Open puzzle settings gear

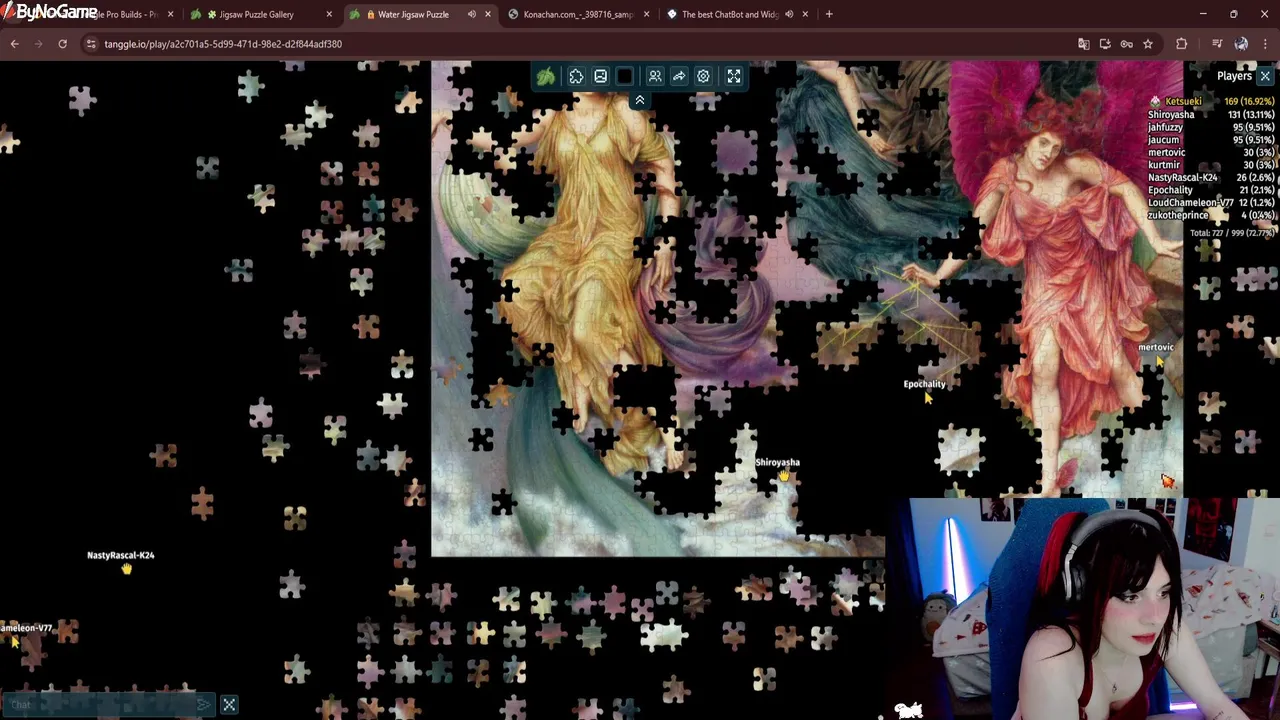coord(703,77)
